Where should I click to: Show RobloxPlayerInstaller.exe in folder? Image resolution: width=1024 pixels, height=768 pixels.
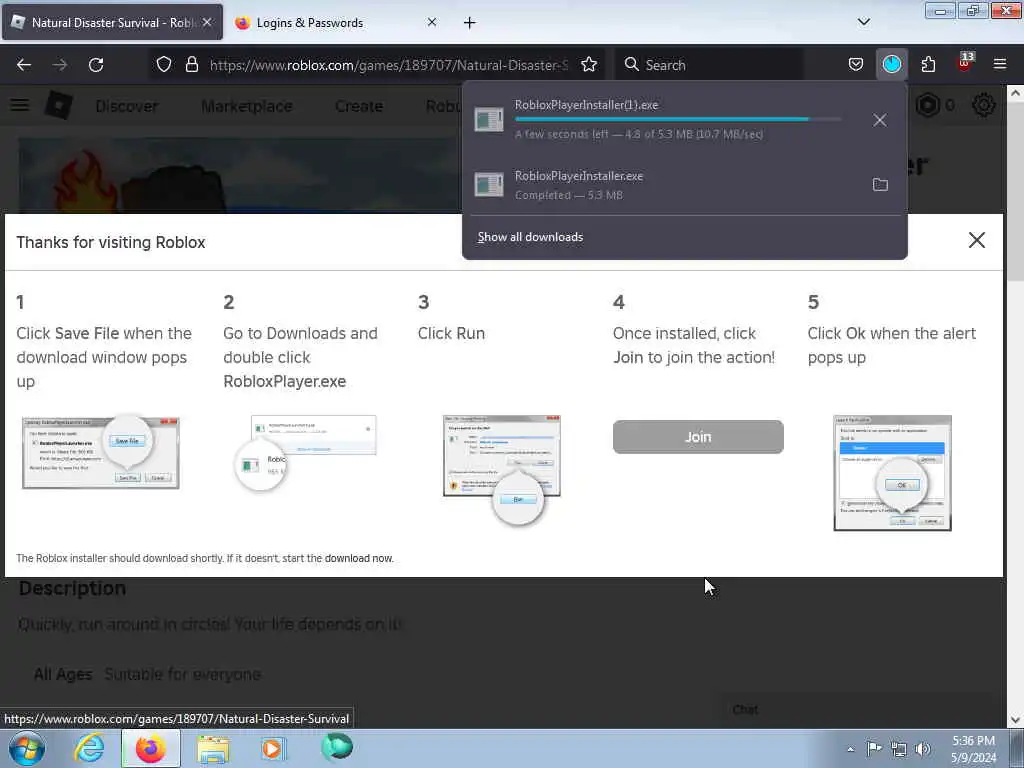pyautogui.click(x=880, y=185)
